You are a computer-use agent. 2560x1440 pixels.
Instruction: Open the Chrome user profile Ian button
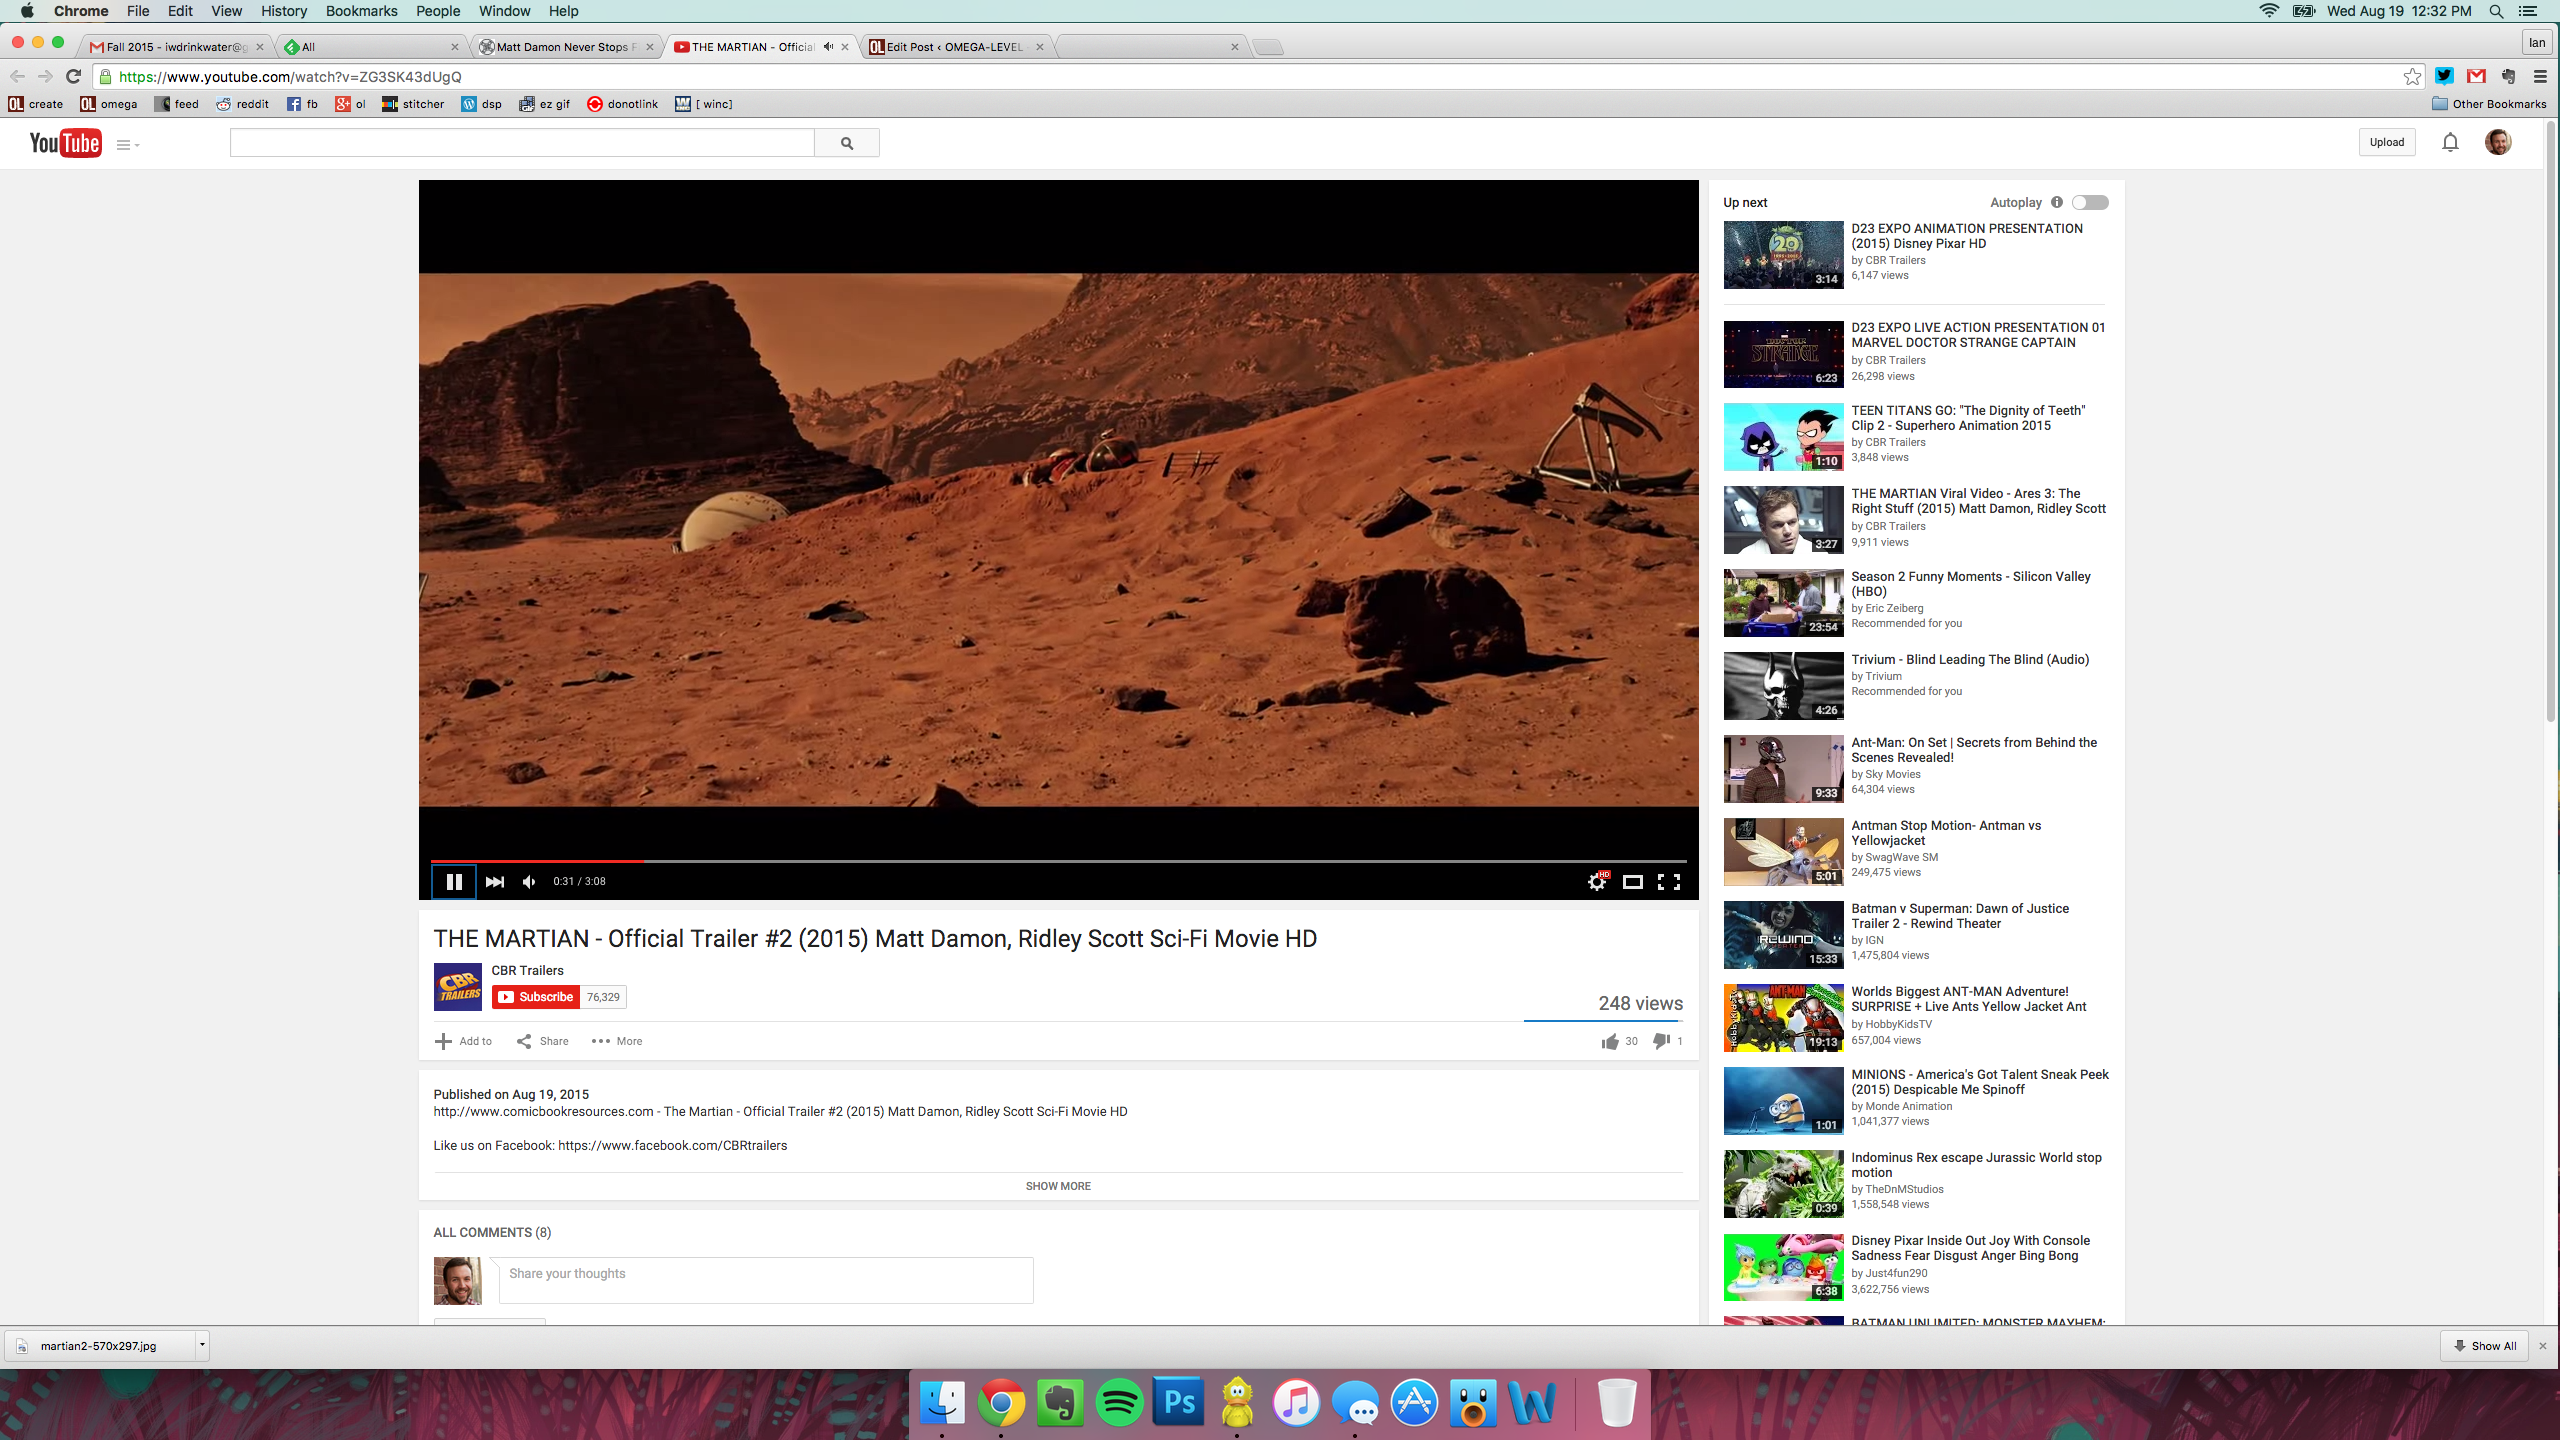tap(2537, 43)
